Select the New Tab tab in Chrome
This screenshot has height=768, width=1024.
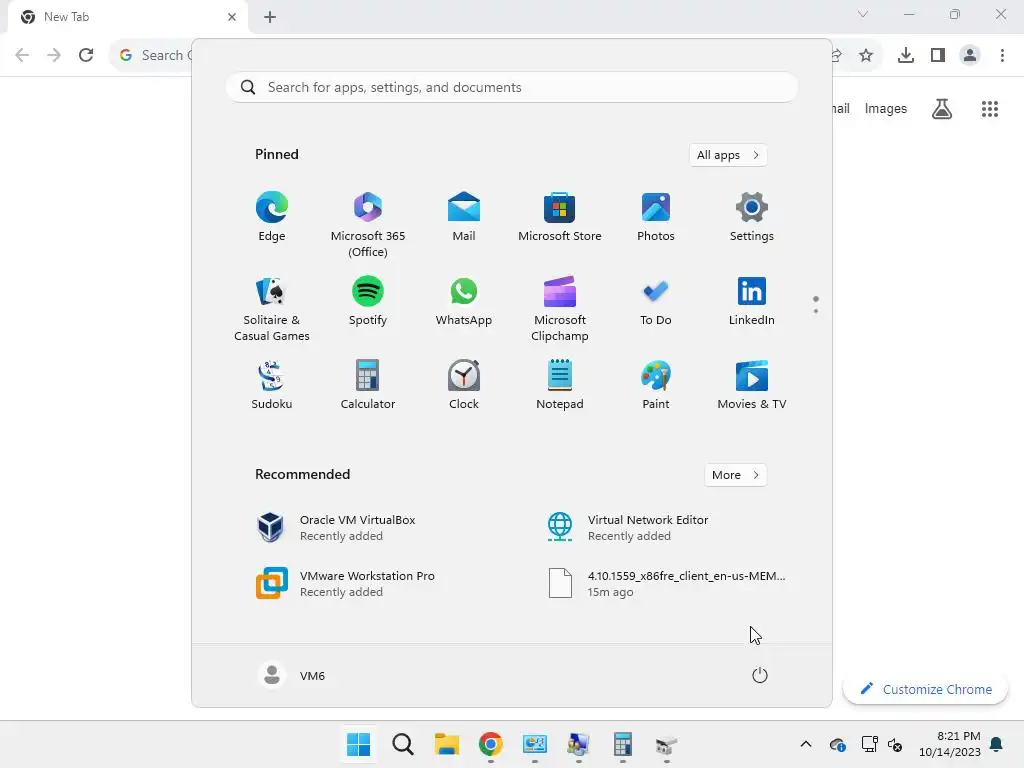(128, 17)
